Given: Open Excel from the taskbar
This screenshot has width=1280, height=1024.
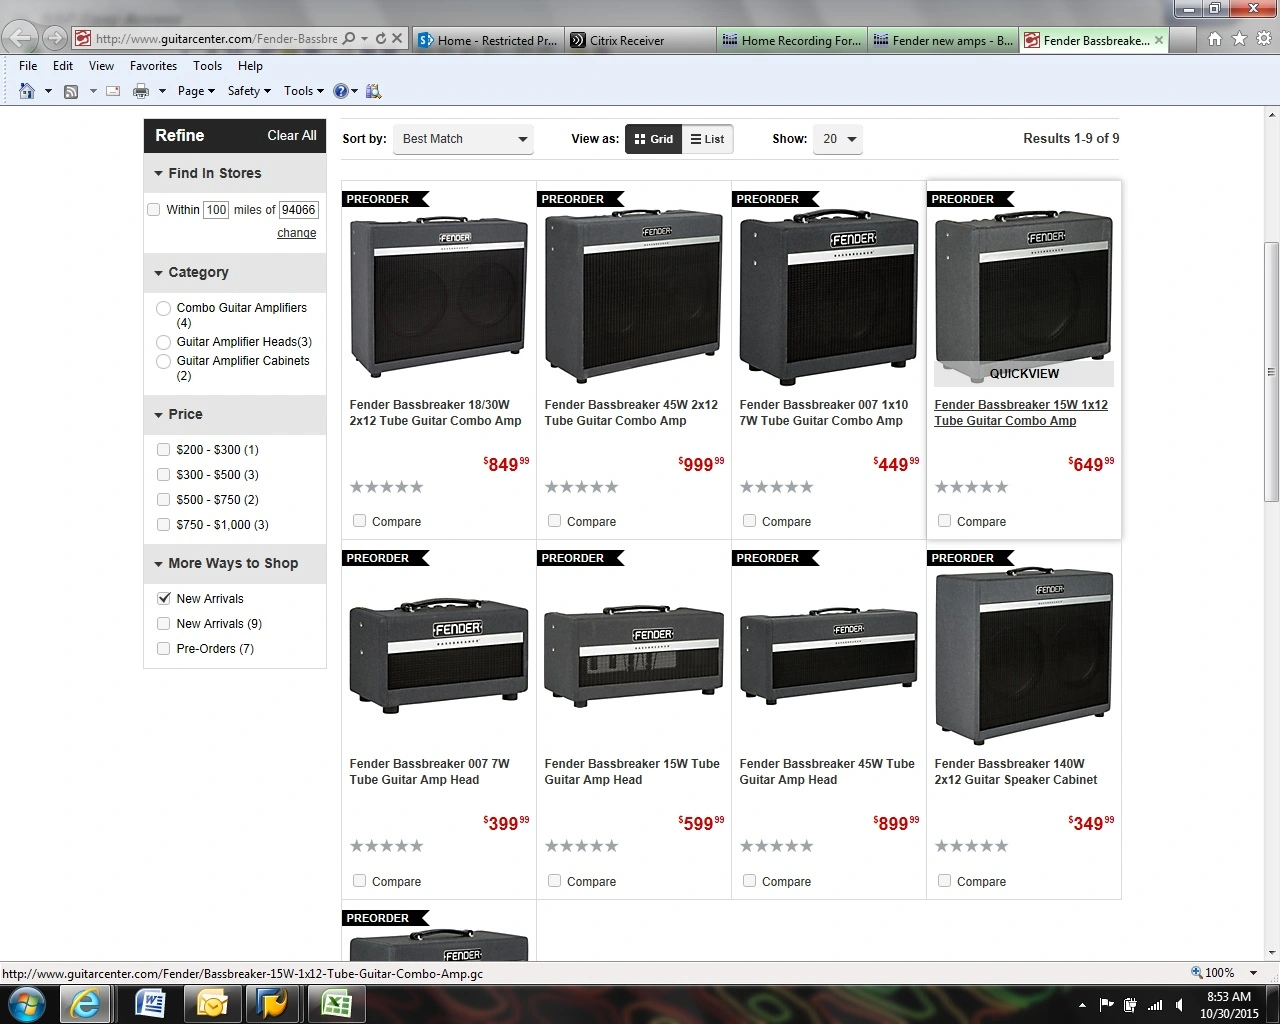Looking at the screenshot, I should pos(336,1003).
